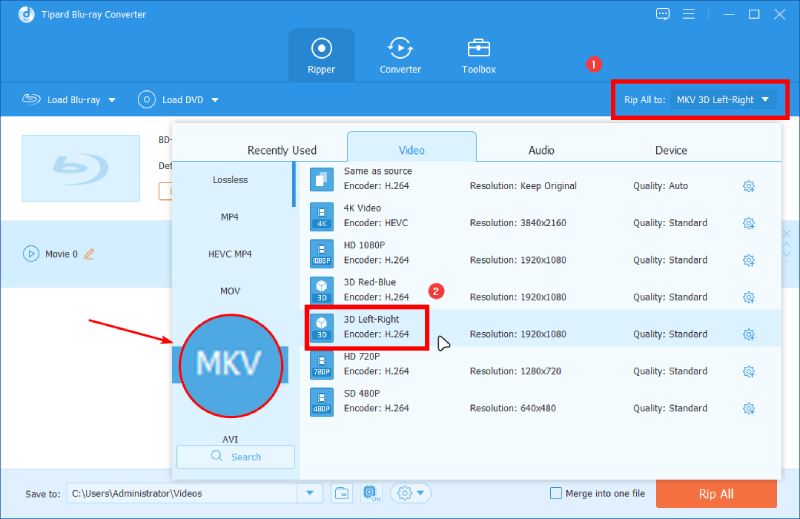The image size is (800, 519).
Task: Open the bottom settings gear dropdown
Action: [411, 493]
